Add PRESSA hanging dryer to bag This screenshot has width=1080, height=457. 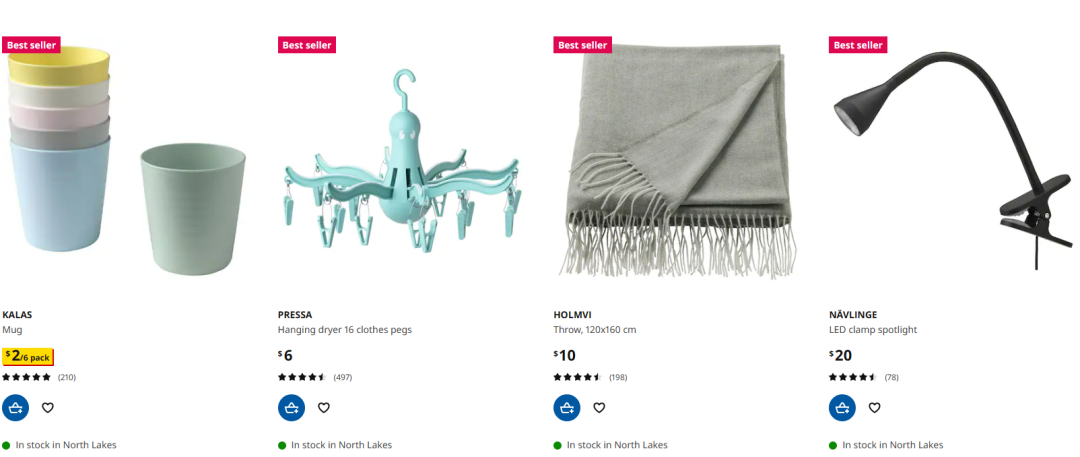(x=291, y=407)
